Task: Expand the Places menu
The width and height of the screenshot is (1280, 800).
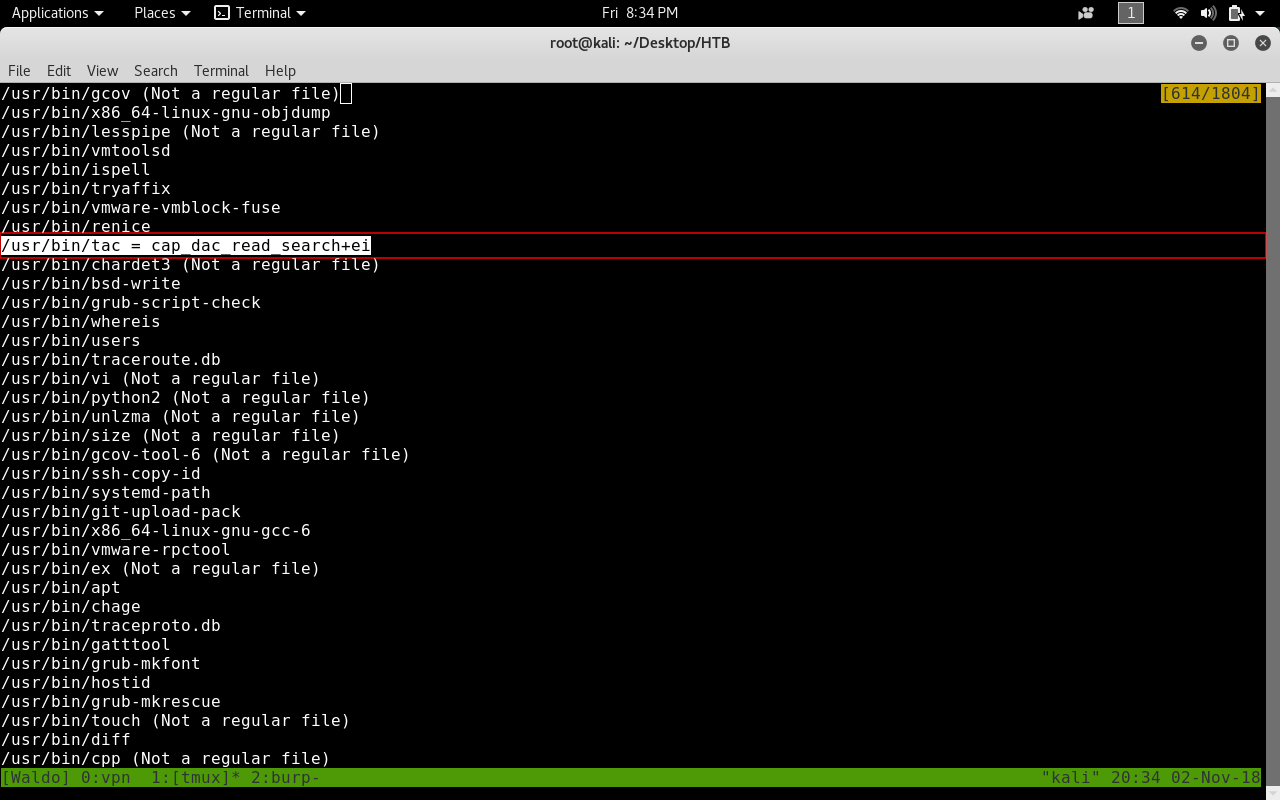Action: point(162,13)
